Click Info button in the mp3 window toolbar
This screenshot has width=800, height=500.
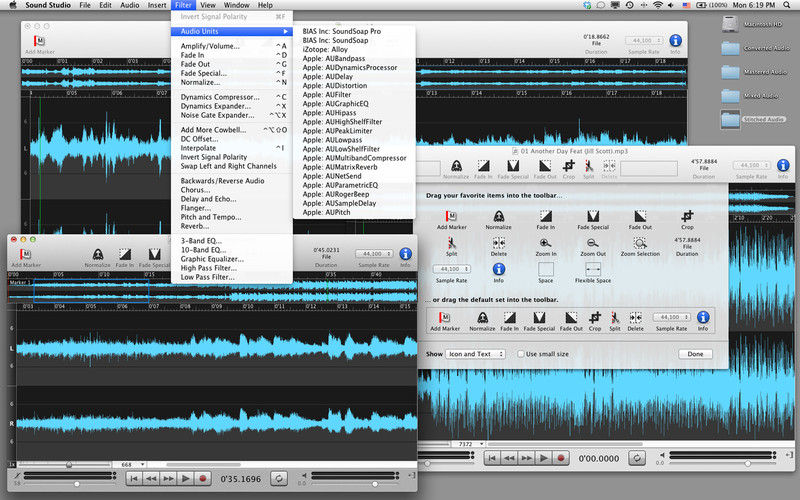783,165
